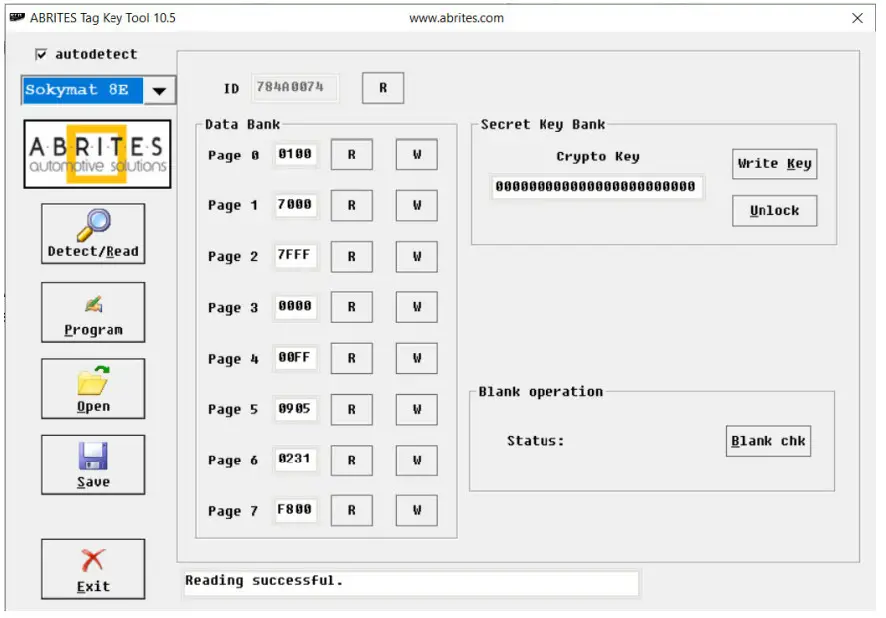Click inside the Crypto Key field
This screenshot has width=886, height=618.
596,186
